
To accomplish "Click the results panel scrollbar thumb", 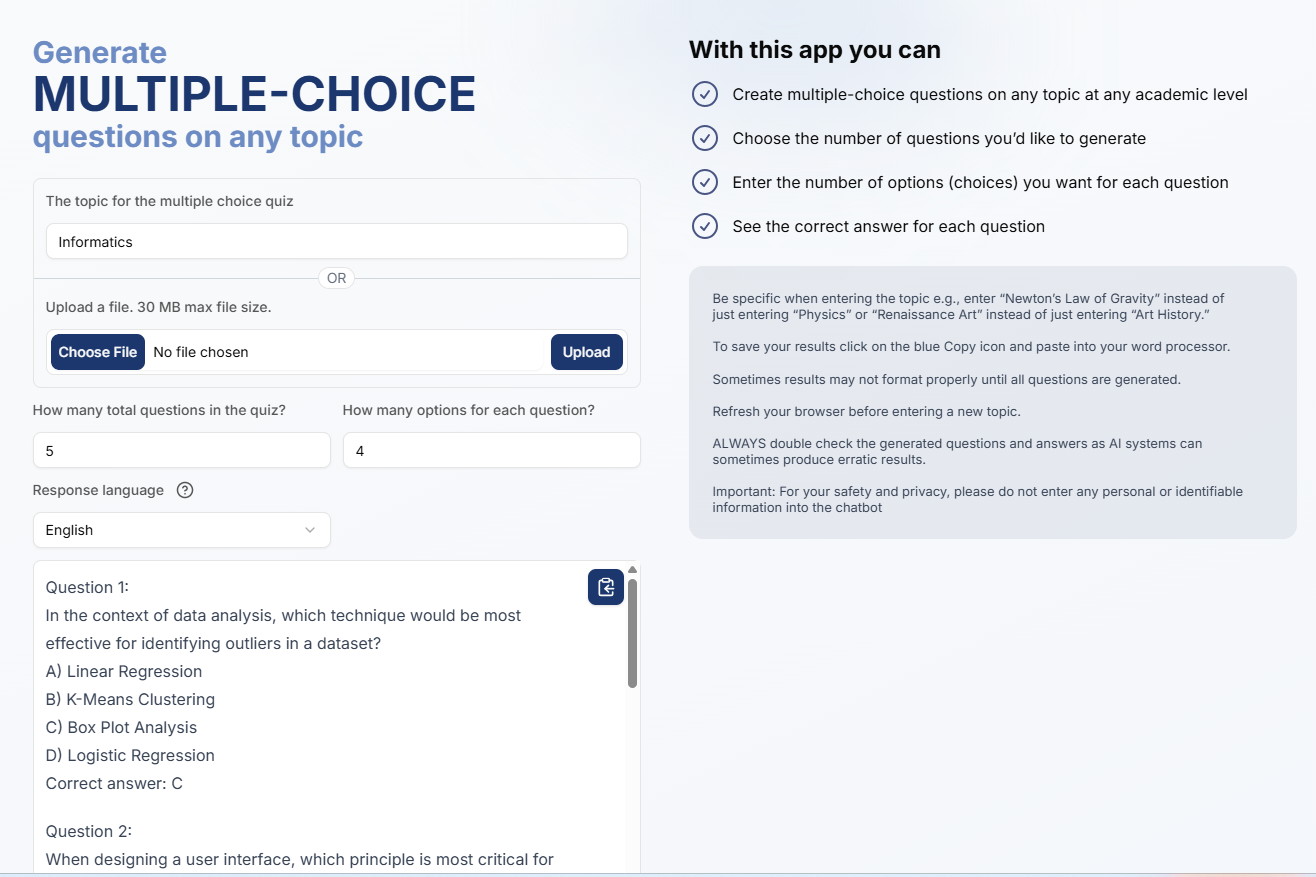I will 632,632.
